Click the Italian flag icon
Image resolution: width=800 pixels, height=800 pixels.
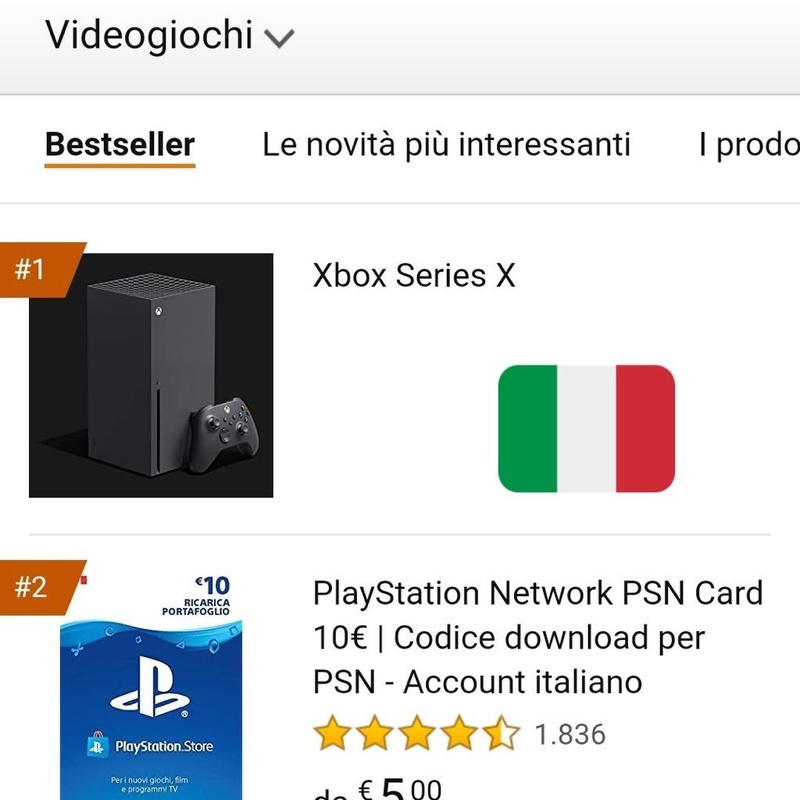586,428
